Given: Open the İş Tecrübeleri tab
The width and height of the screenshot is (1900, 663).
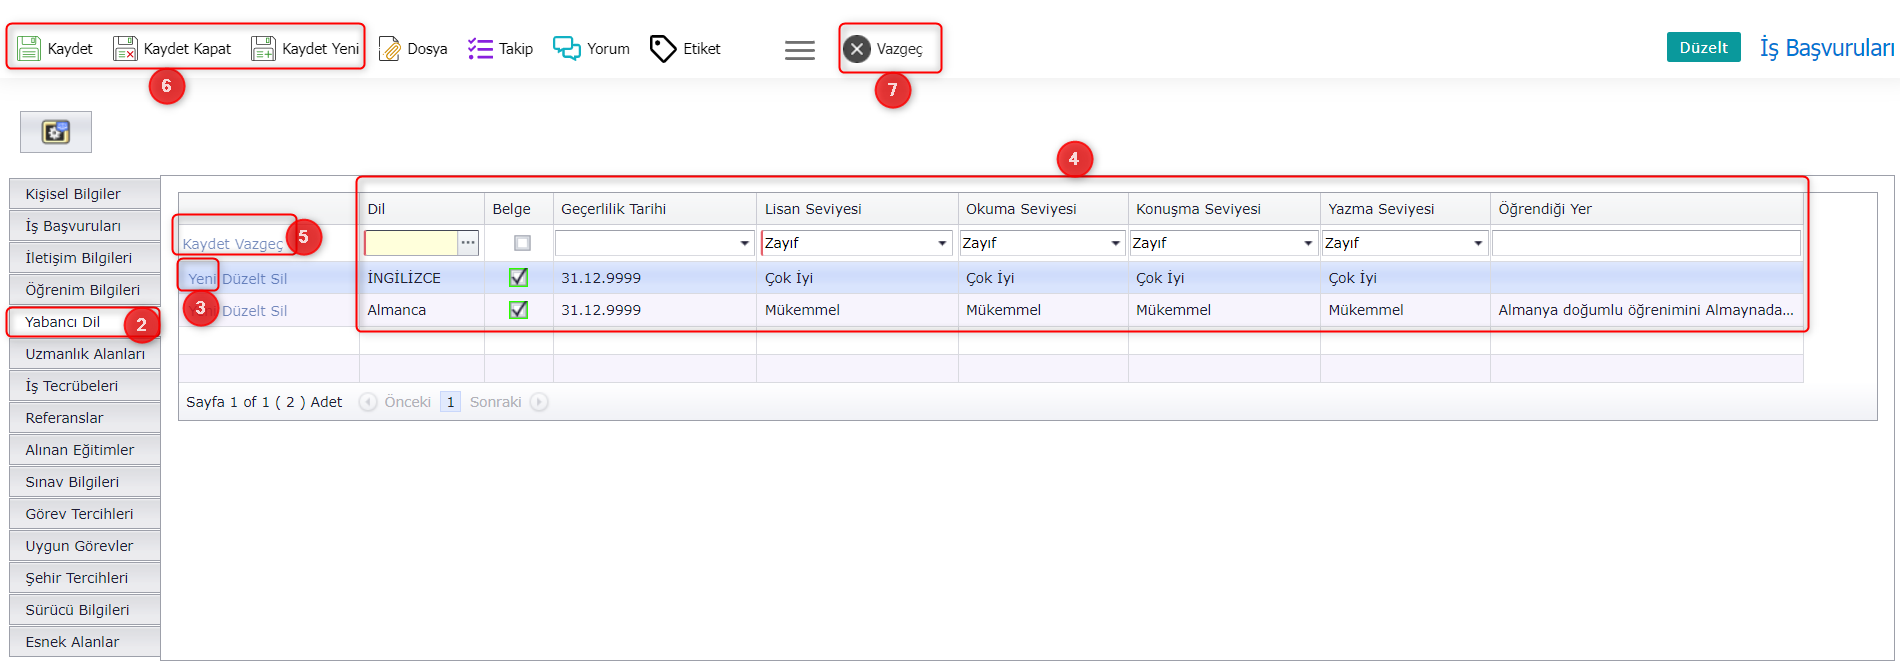Looking at the screenshot, I should [85, 386].
